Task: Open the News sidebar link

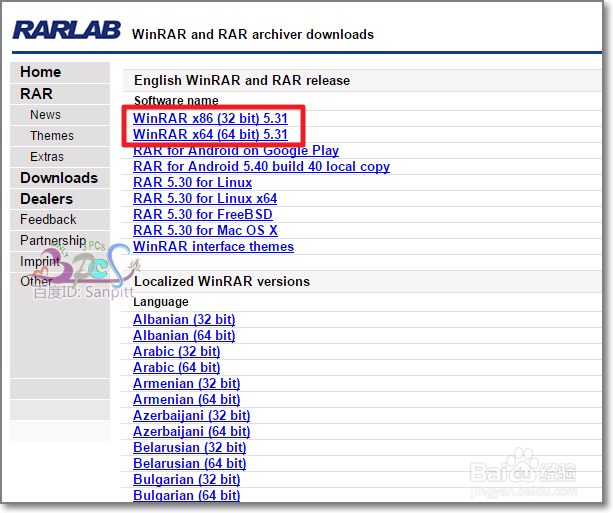Action: (x=45, y=115)
